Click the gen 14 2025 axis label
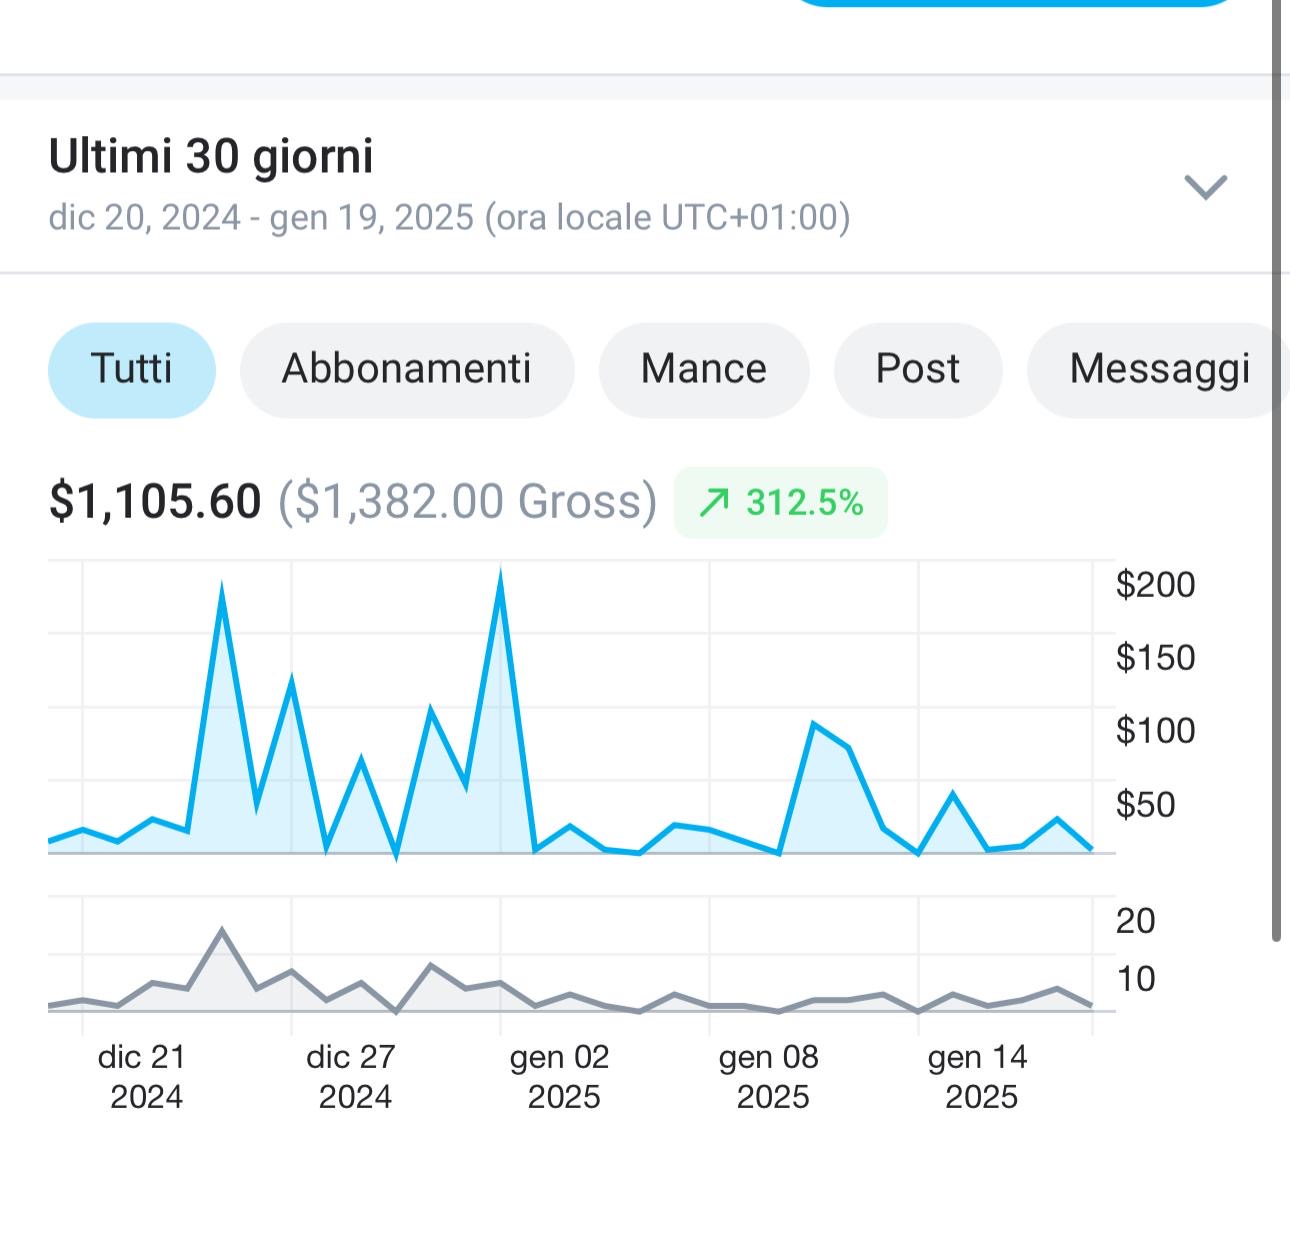The image size is (1290, 1239). 979,1076
